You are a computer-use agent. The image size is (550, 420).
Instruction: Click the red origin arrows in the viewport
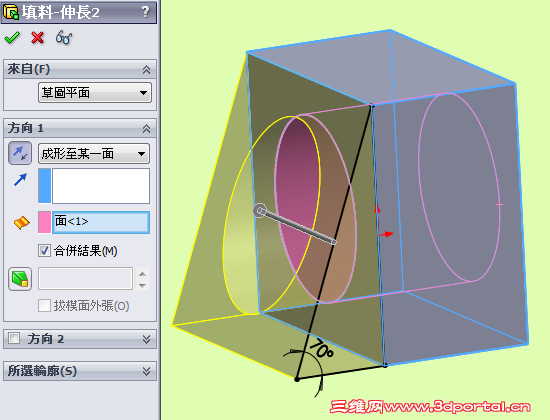(x=383, y=222)
